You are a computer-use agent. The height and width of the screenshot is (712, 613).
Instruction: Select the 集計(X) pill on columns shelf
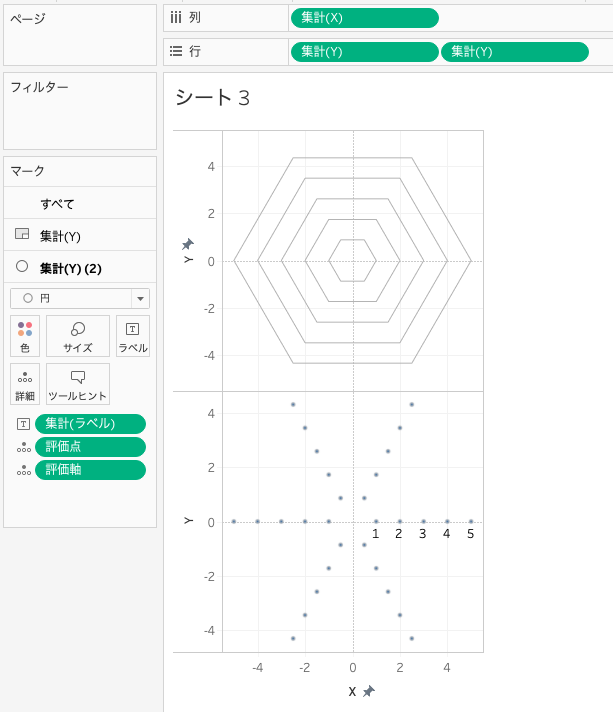pyautogui.click(x=364, y=18)
